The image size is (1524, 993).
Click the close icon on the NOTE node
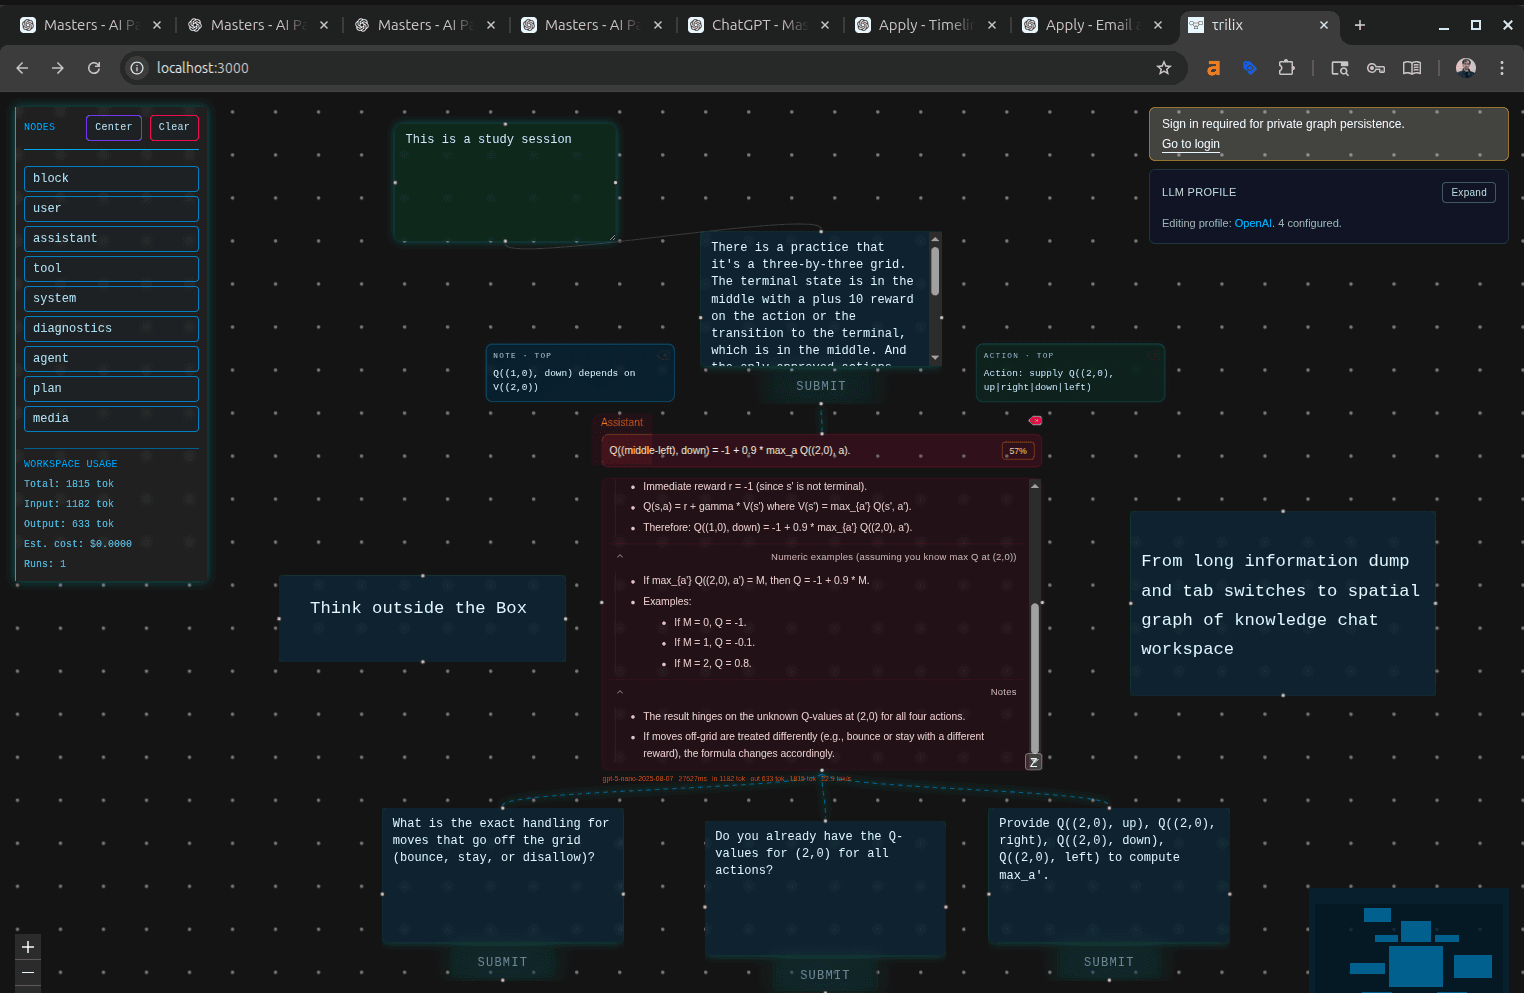click(x=663, y=354)
